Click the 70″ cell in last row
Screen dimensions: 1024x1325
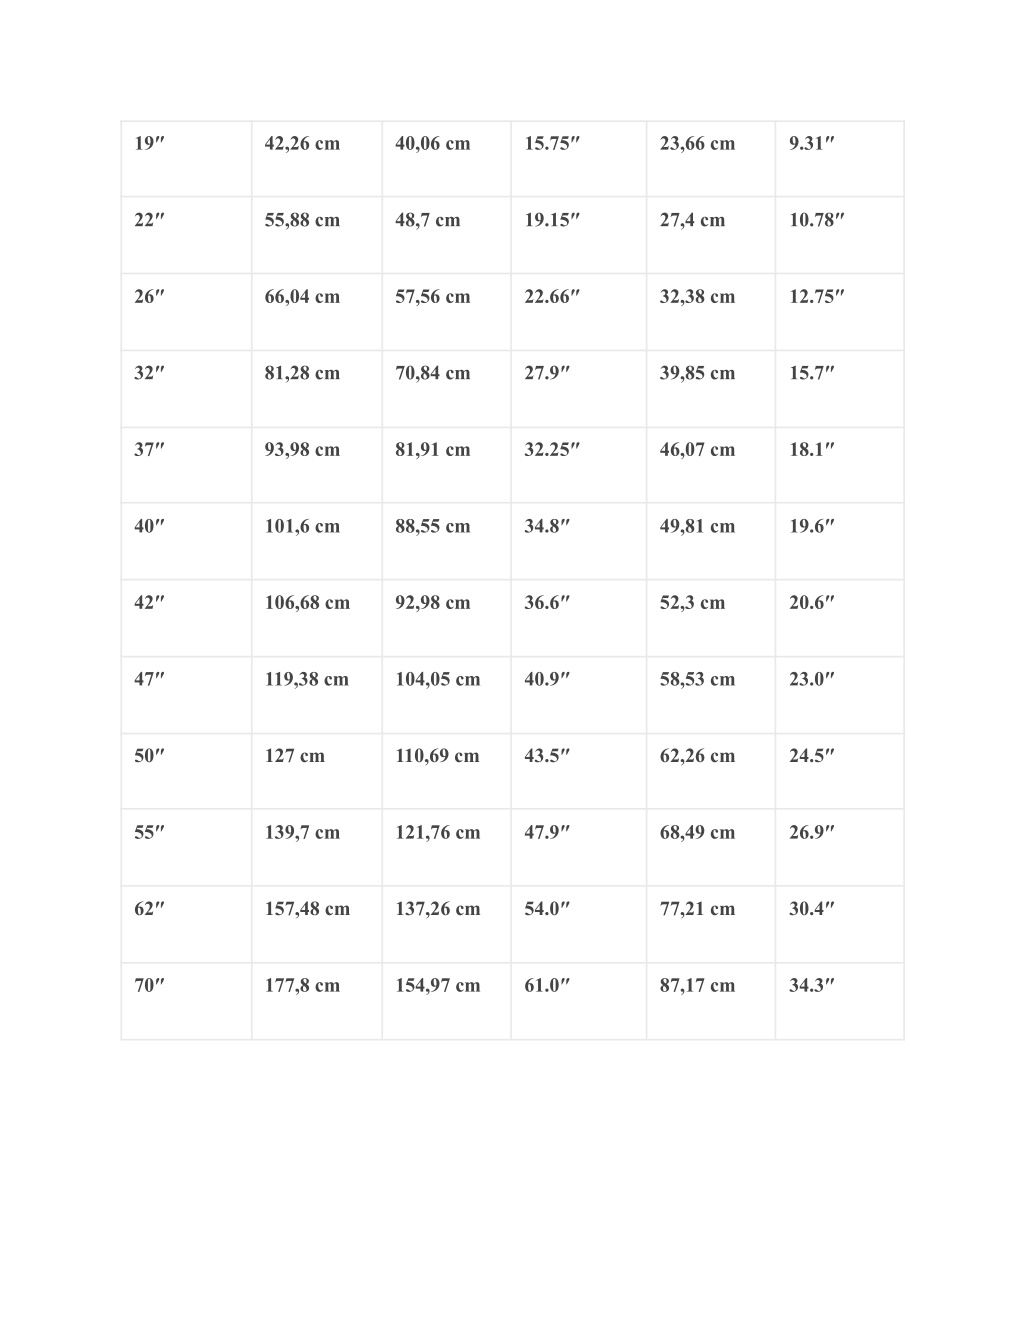[x=186, y=1001]
